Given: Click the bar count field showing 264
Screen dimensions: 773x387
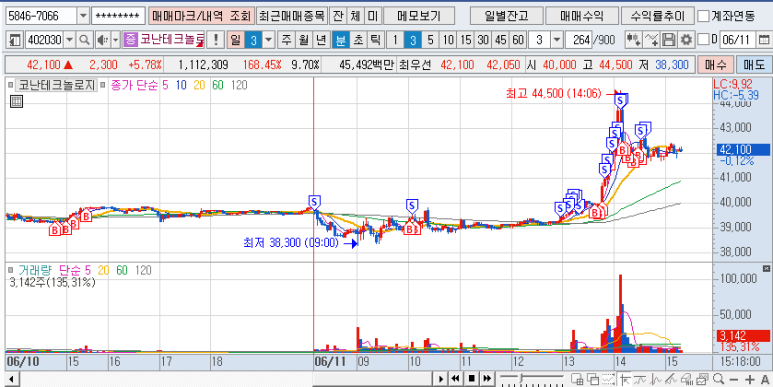Looking at the screenshot, I should [x=578, y=40].
